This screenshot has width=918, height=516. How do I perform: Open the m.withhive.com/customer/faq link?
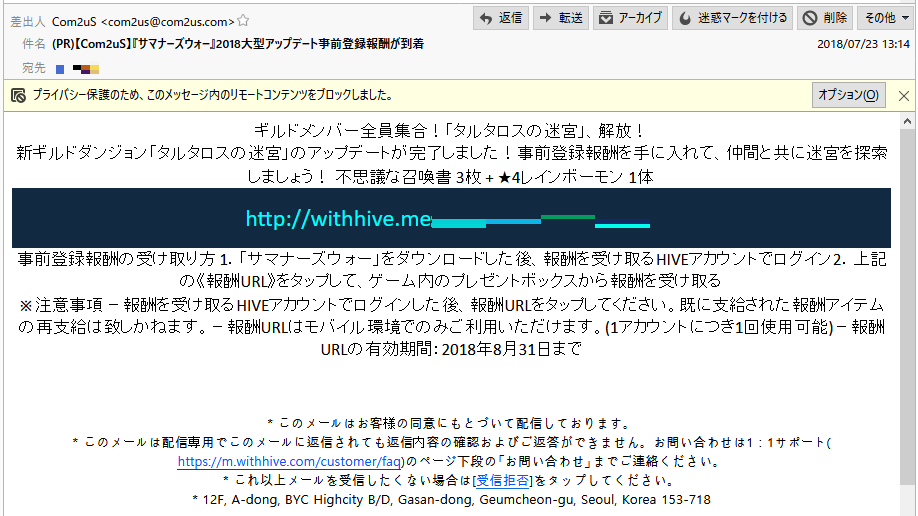click(289, 462)
